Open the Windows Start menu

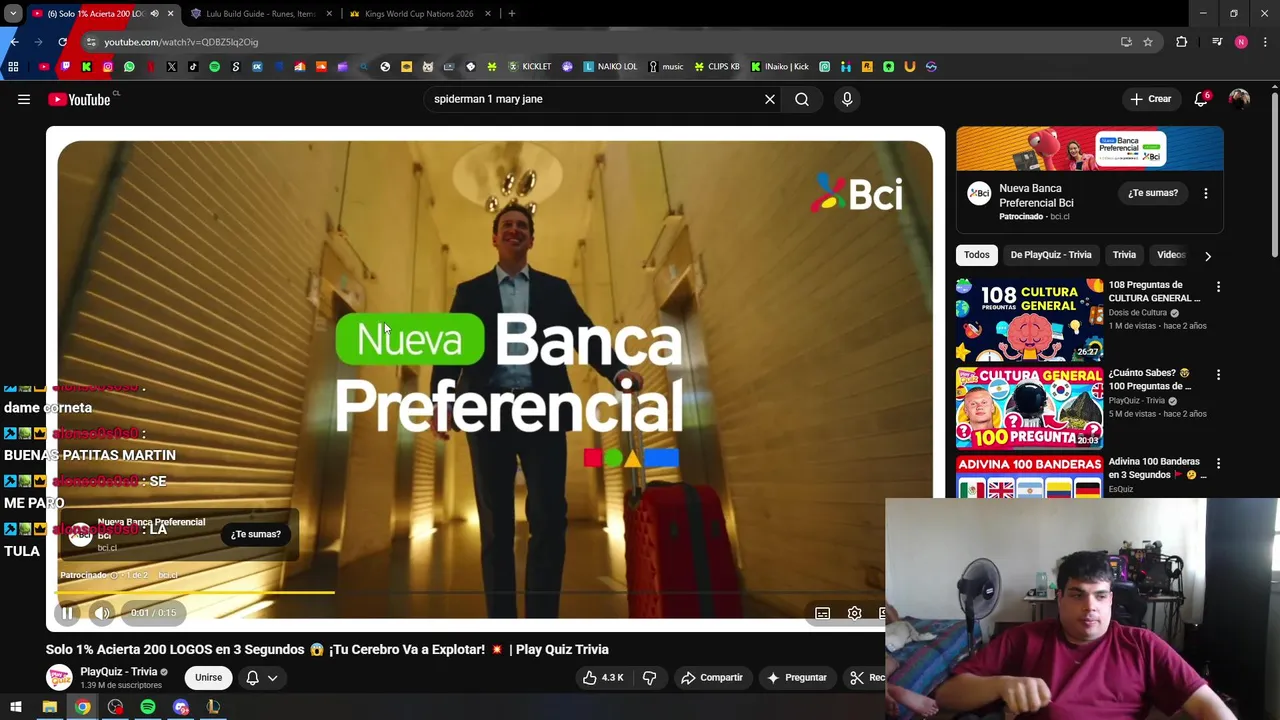(x=16, y=707)
